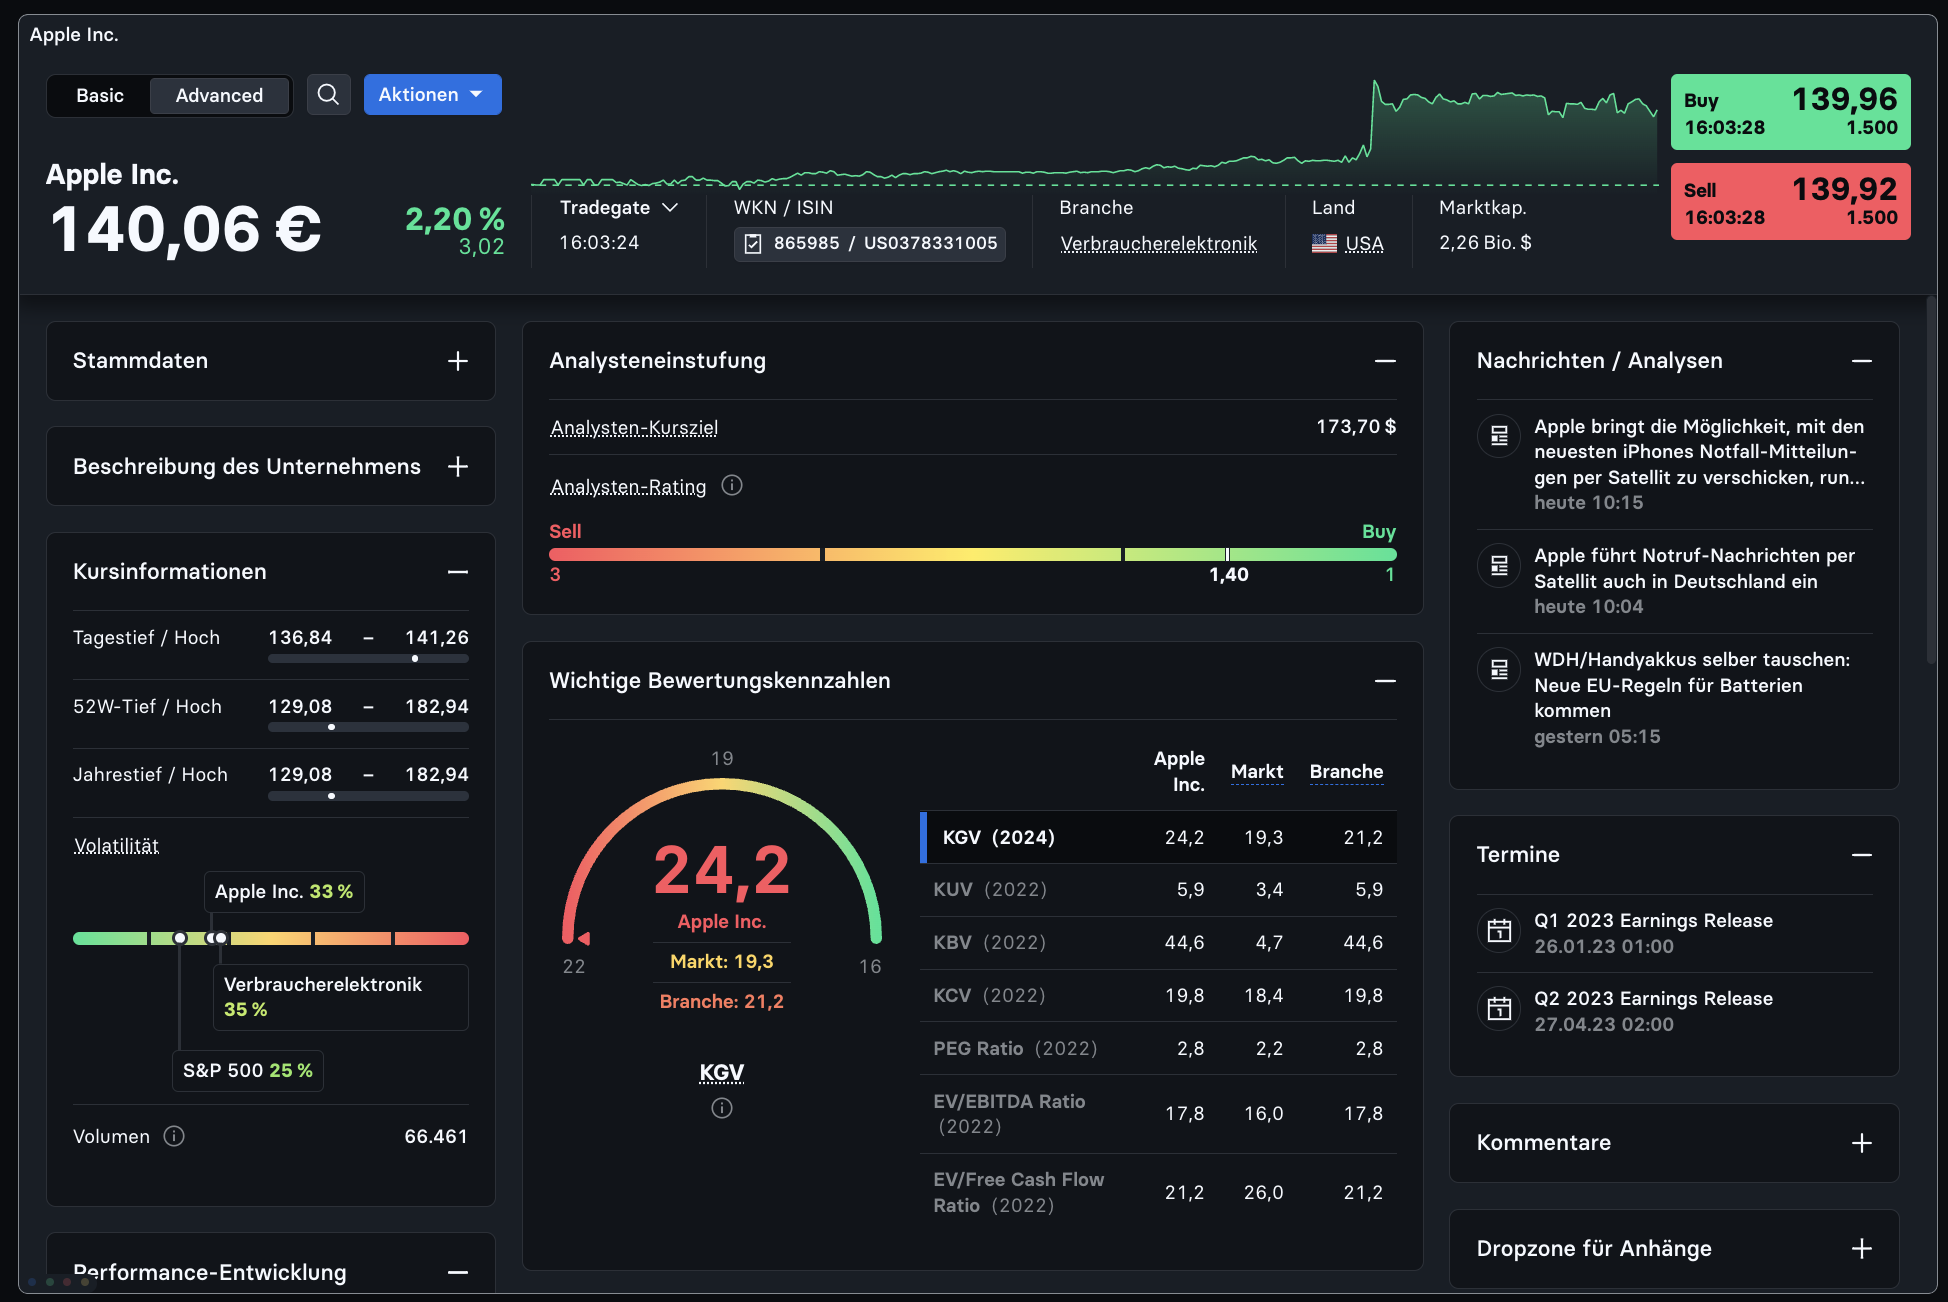Click the Apple price chart sparkline

coord(1094,133)
